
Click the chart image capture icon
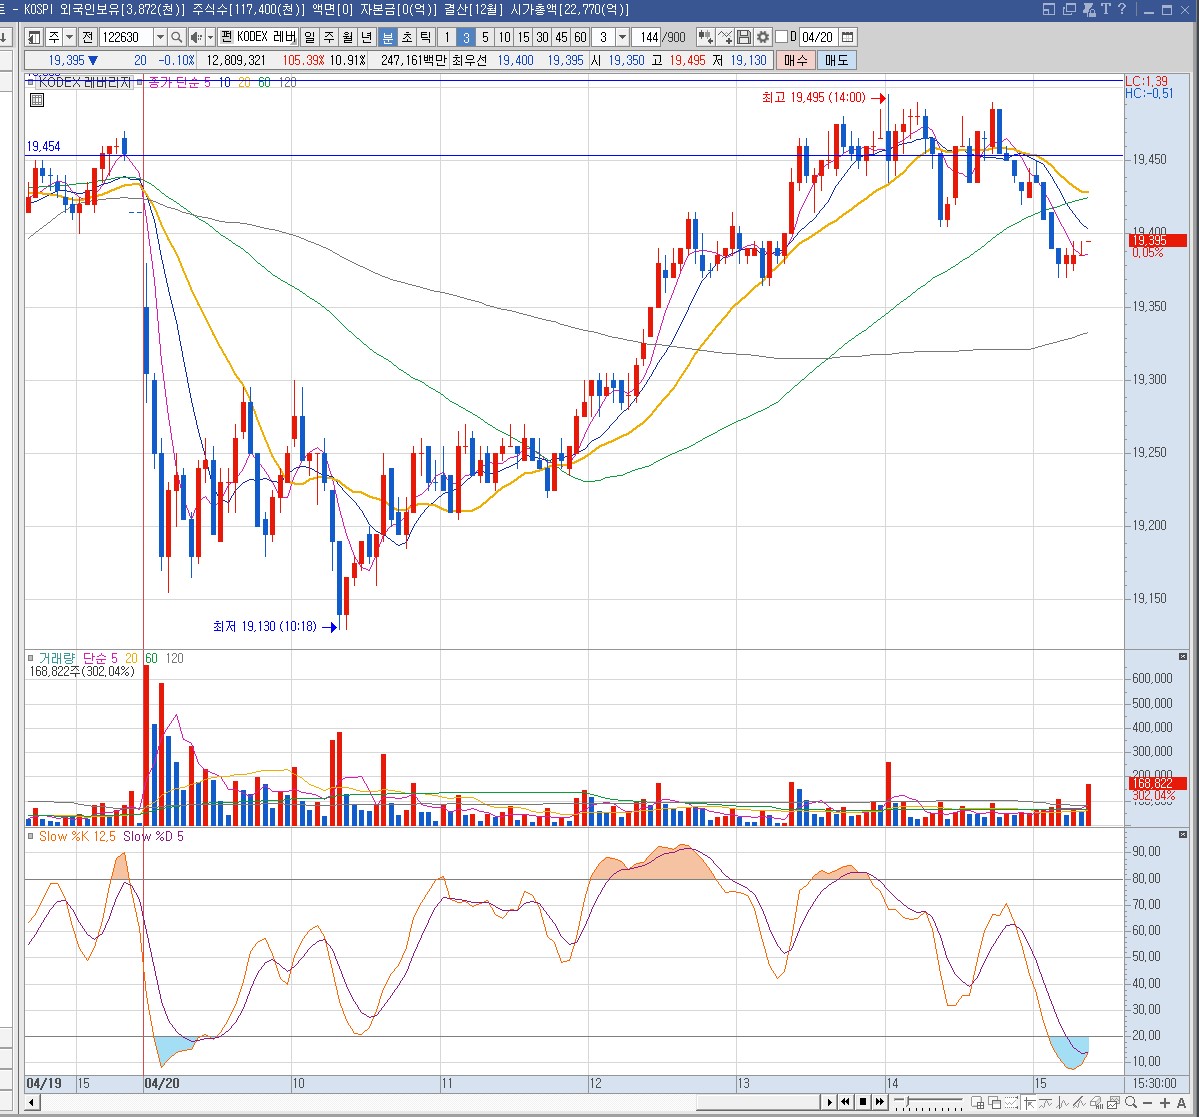[1113, 1102]
